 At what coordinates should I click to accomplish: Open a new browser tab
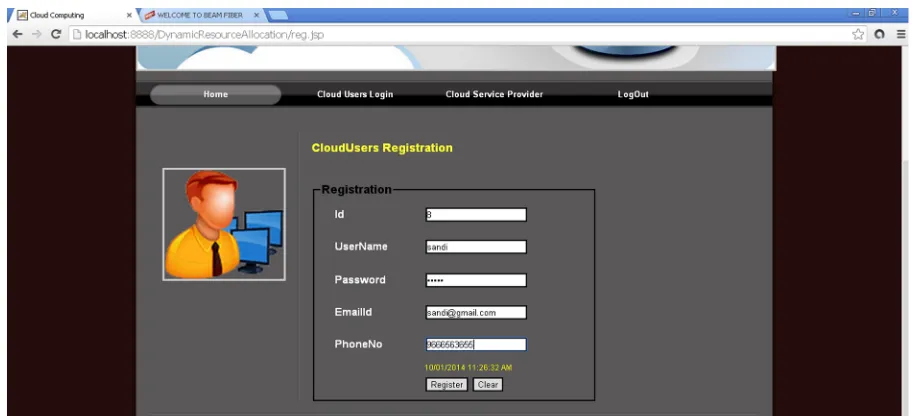279,15
